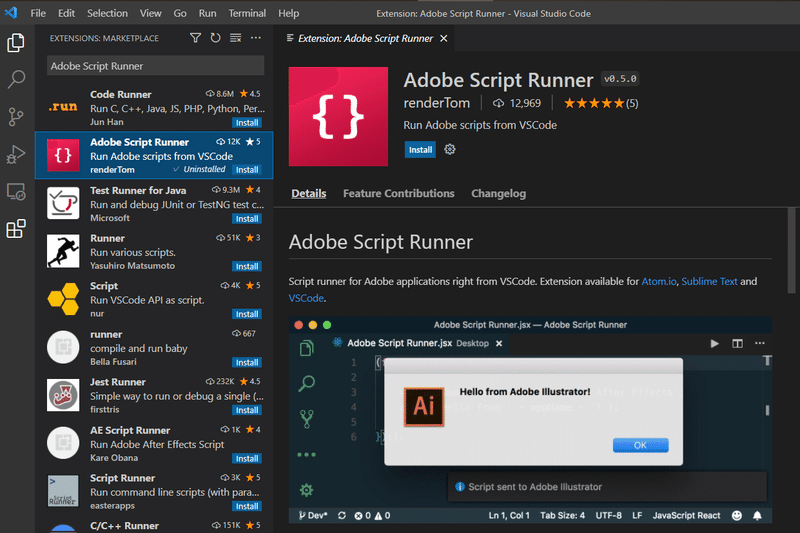Click the filter extensions funnel icon
This screenshot has width=800, height=533.
(x=195, y=38)
